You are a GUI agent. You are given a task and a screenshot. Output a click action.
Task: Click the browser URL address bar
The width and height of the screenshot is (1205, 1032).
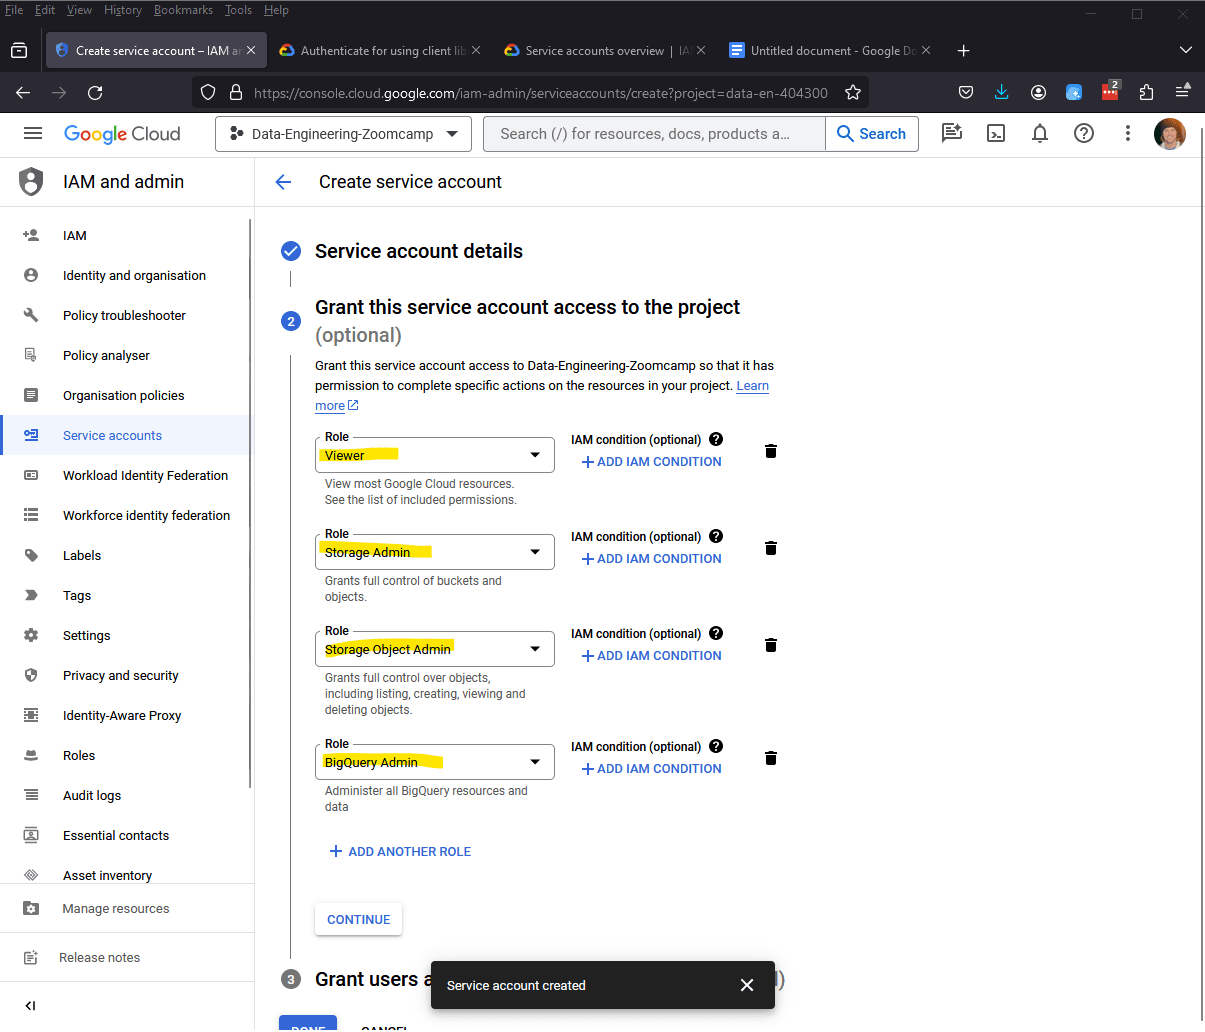[540, 93]
